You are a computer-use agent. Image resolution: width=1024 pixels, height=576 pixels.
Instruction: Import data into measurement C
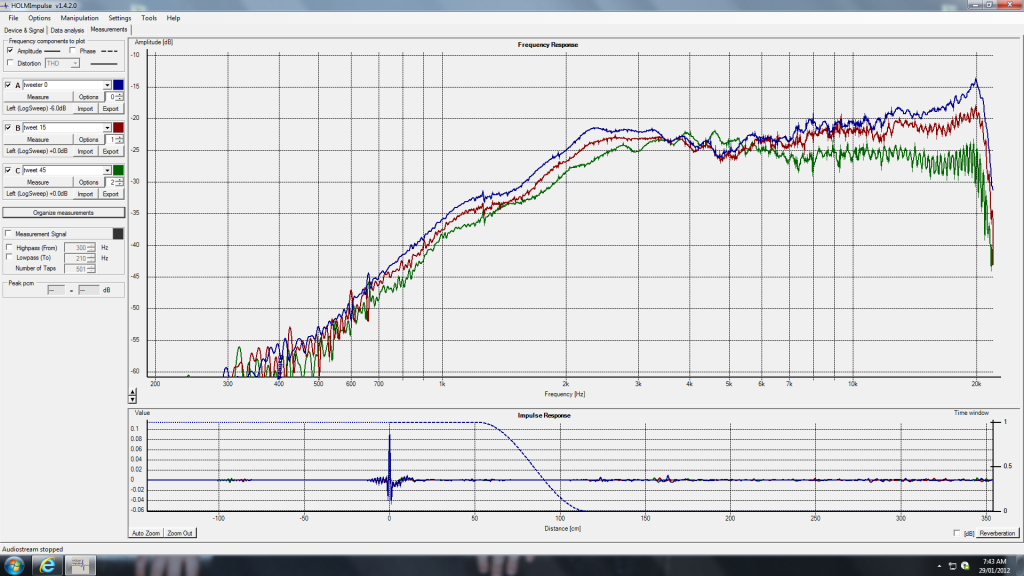tap(86, 194)
